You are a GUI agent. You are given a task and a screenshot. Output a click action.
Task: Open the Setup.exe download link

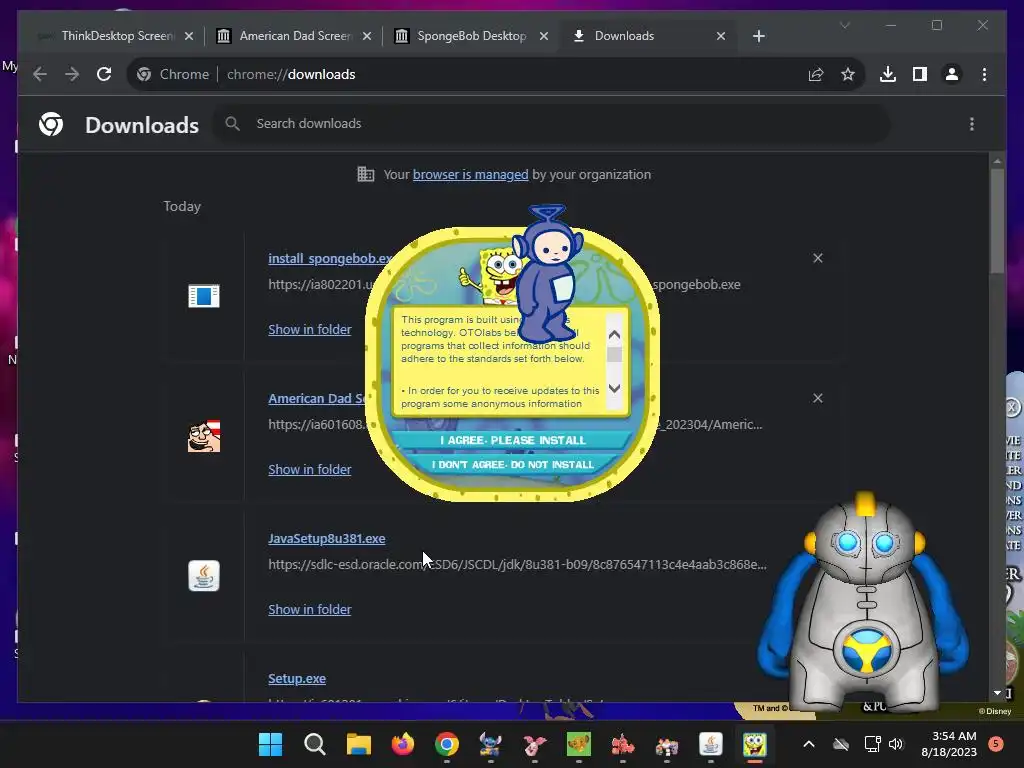(296, 679)
